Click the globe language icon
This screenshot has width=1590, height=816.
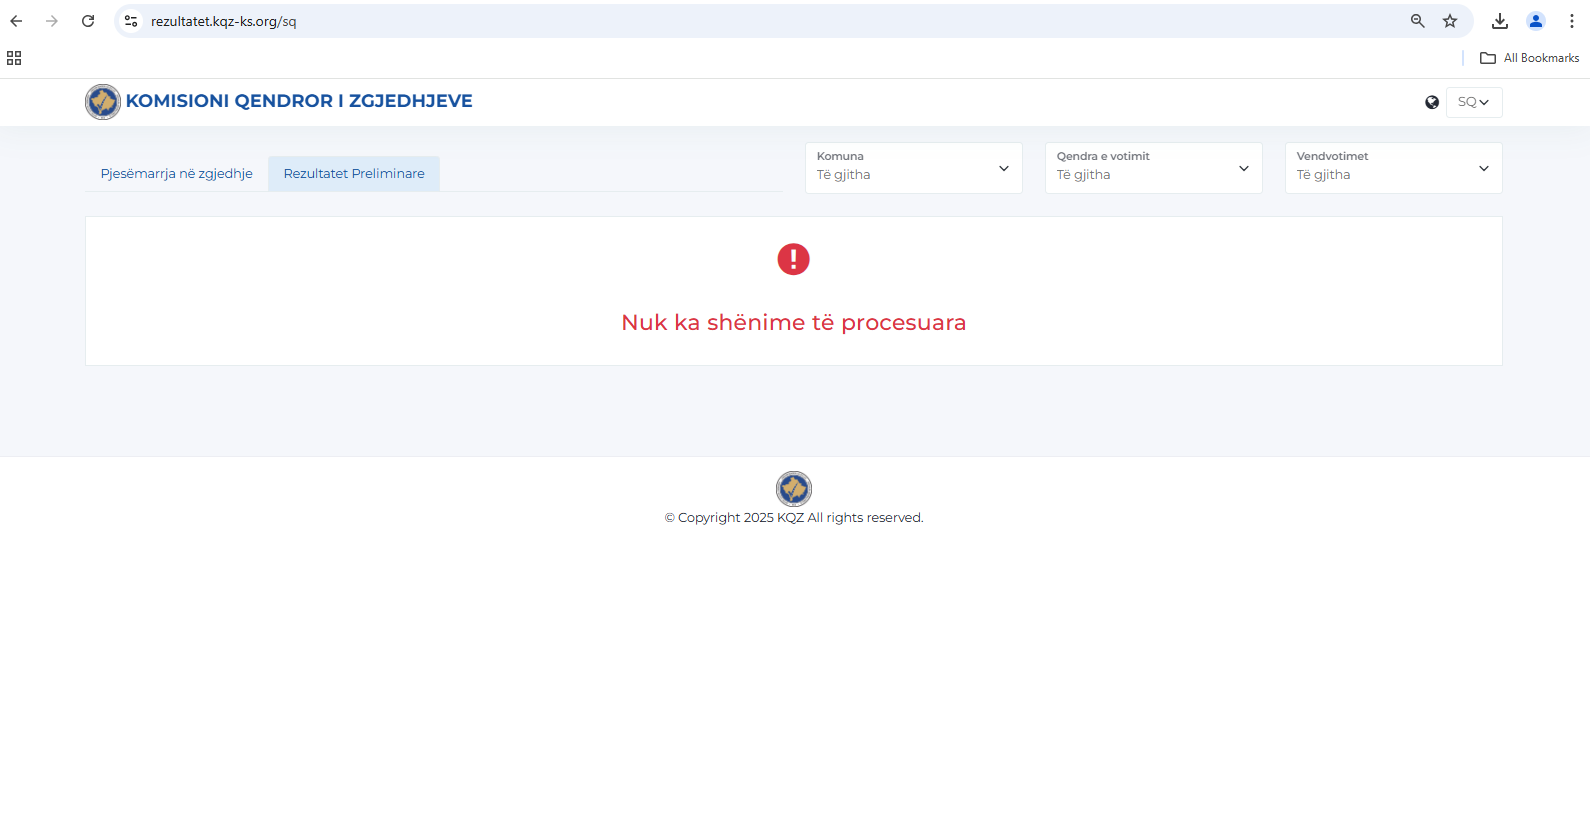(x=1432, y=102)
